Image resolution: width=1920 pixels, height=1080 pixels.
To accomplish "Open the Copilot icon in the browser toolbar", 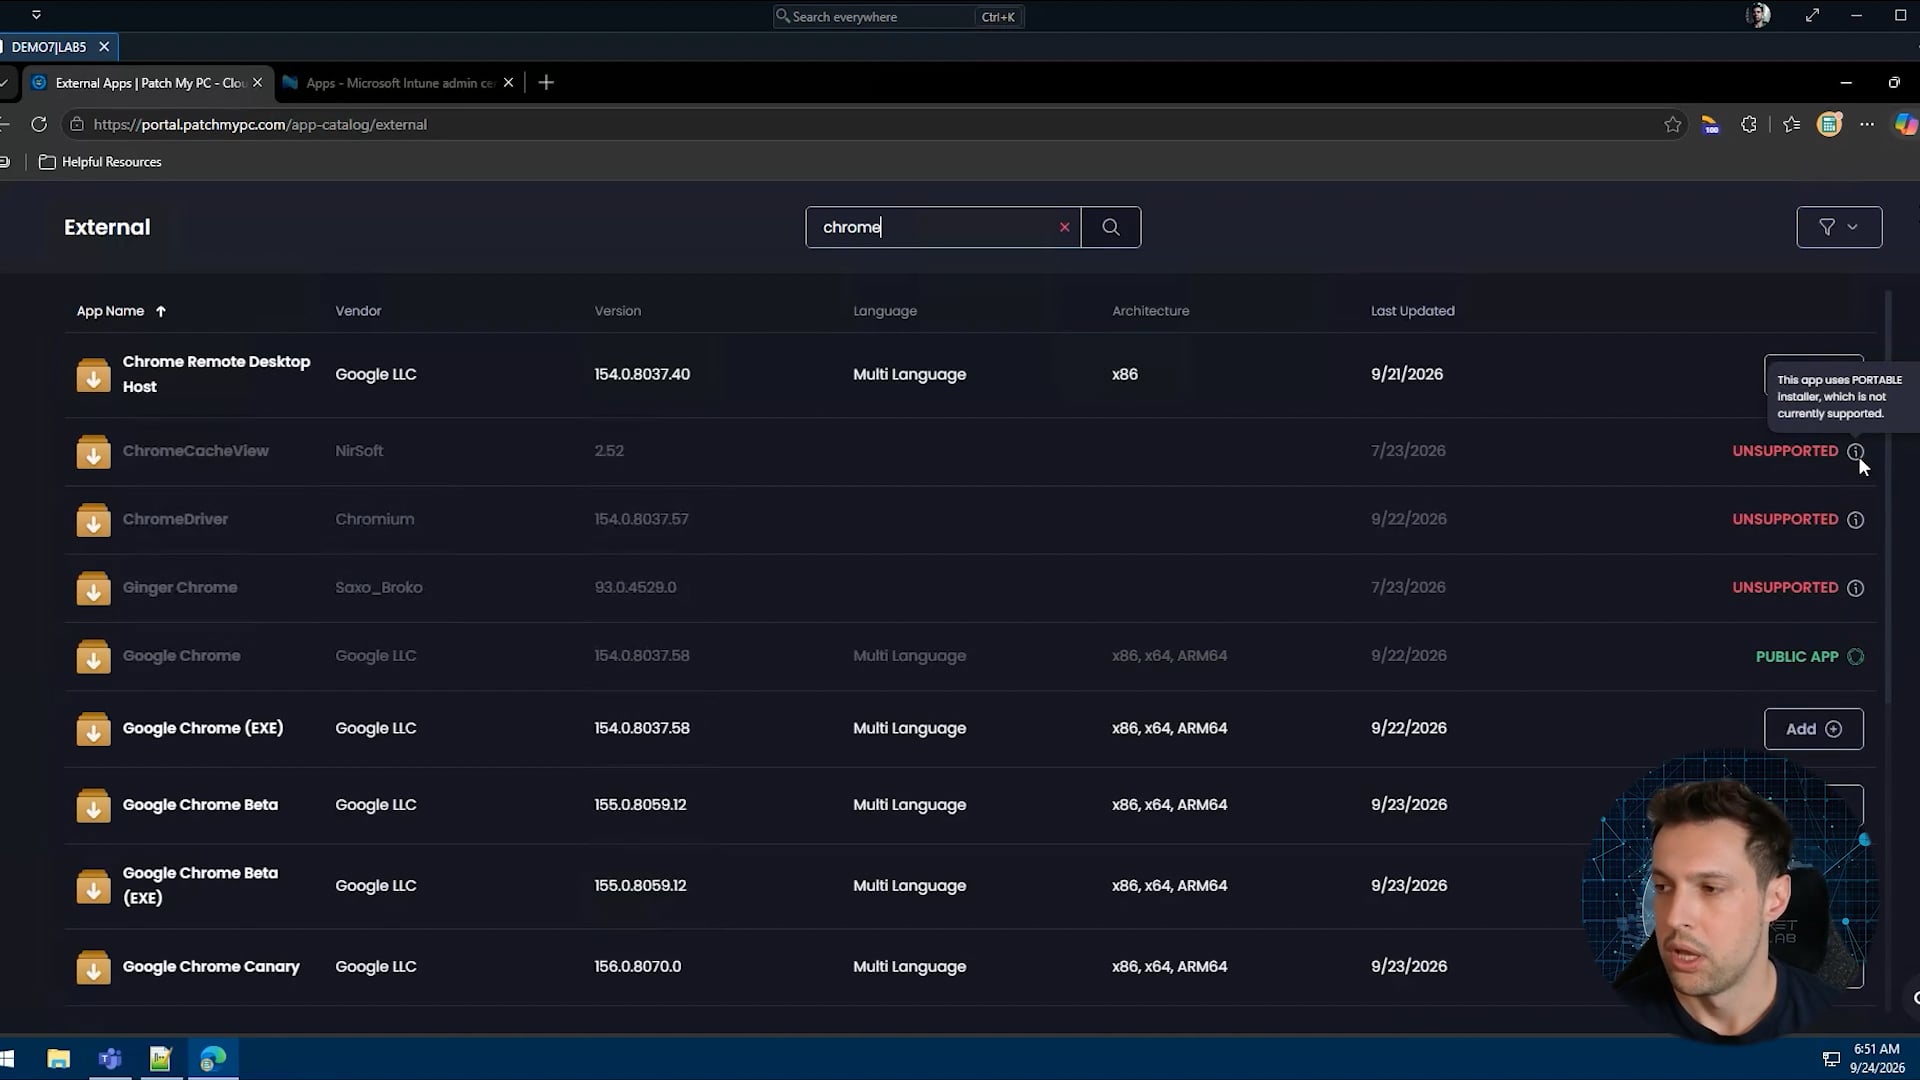I will pos(1906,124).
